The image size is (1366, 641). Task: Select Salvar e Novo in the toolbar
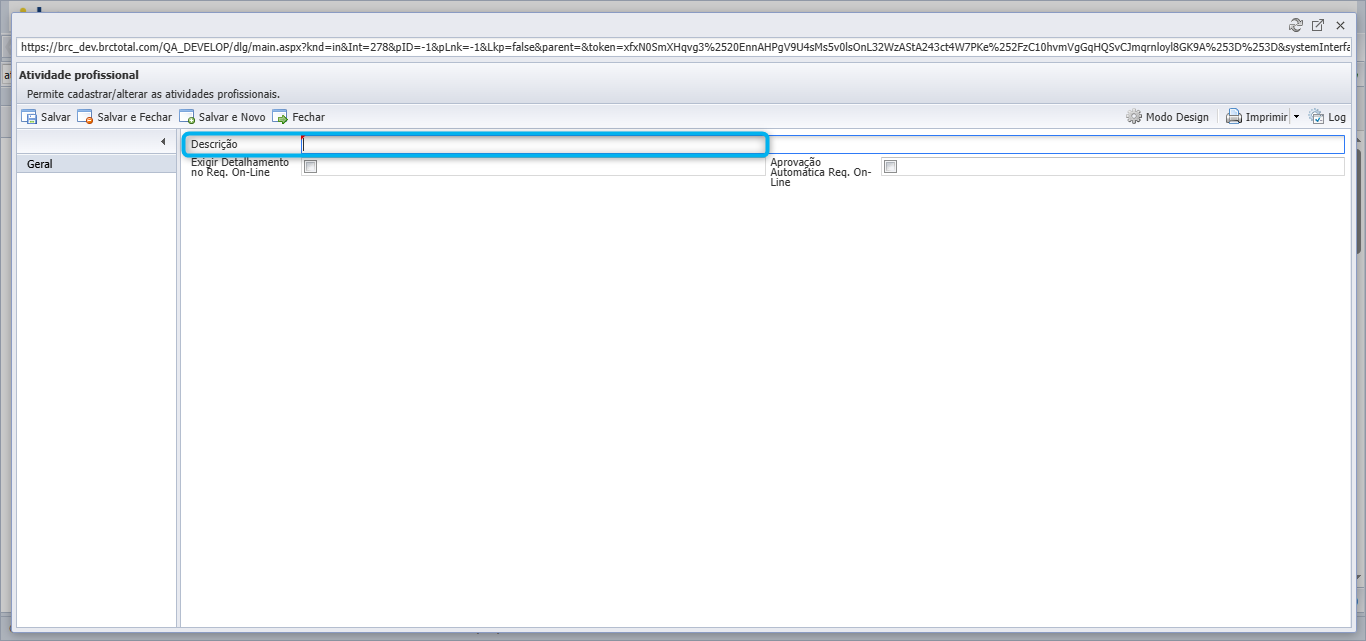tap(223, 117)
